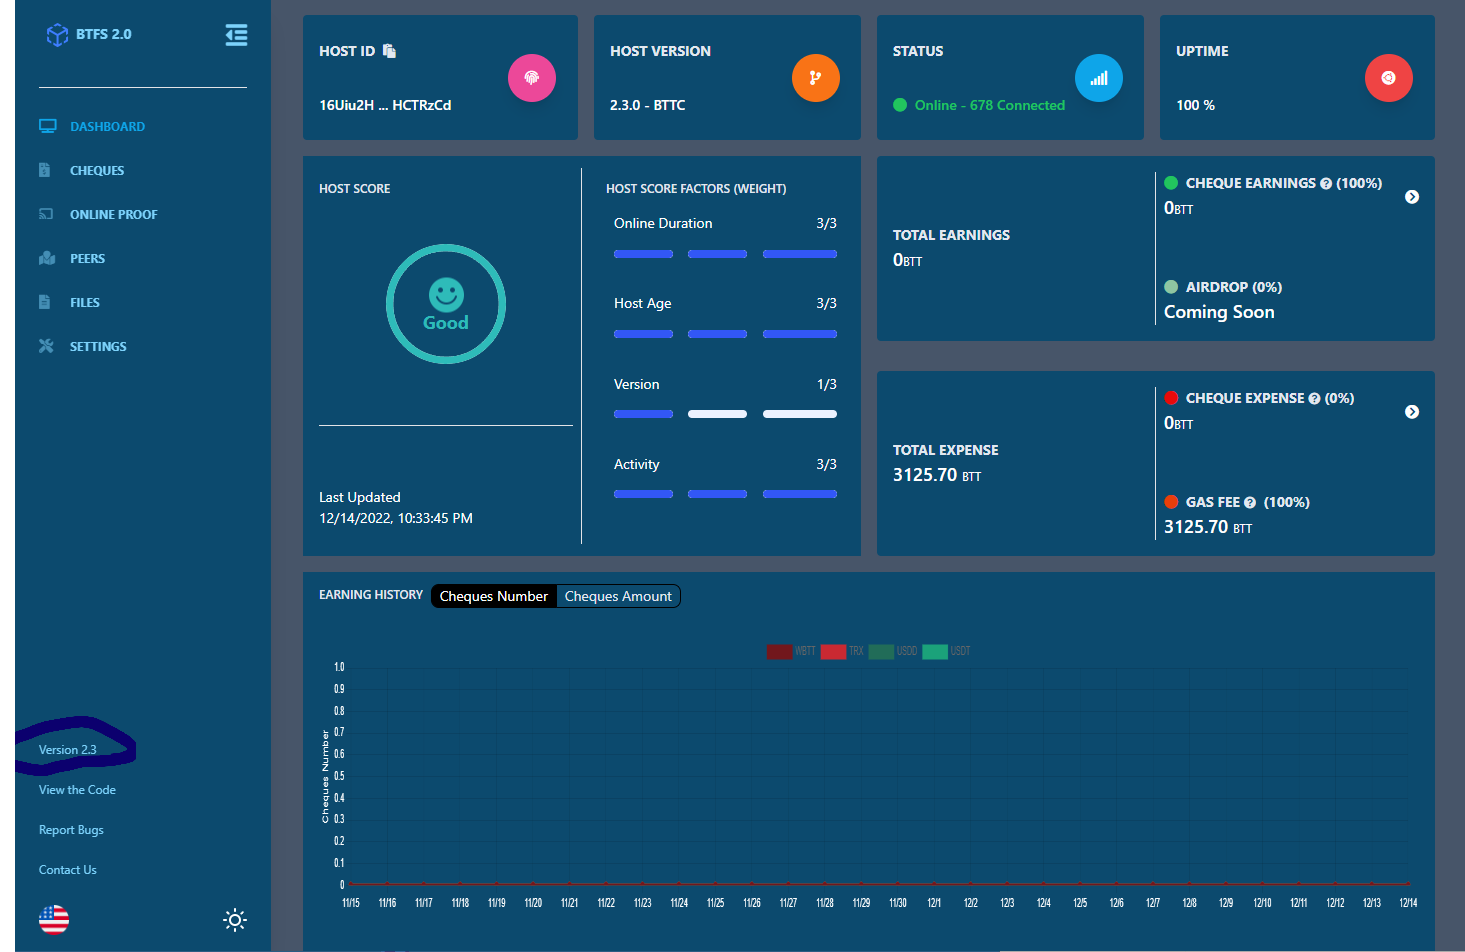This screenshot has height=952, width=1465.
Task: Switch the interface language via the flag icon
Action: pyautogui.click(x=53, y=919)
